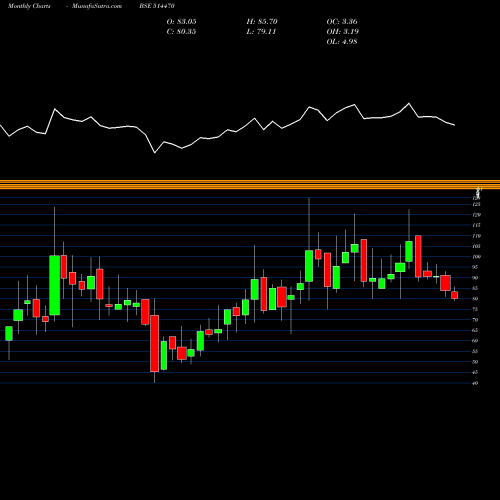This screenshot has width=500, height=500.
Task: Click the 45 price axis label
Action: click(x=475, y=372)
